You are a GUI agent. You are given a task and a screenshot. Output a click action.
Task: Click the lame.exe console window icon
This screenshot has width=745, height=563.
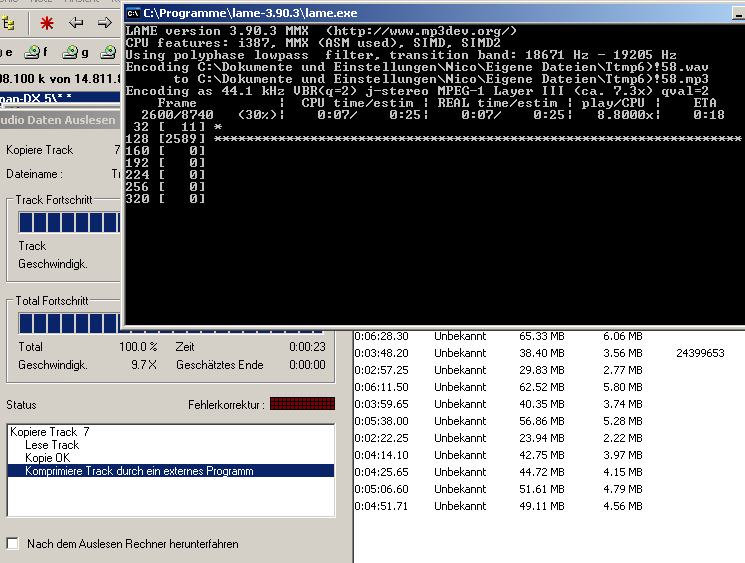(x=133, y=13)
